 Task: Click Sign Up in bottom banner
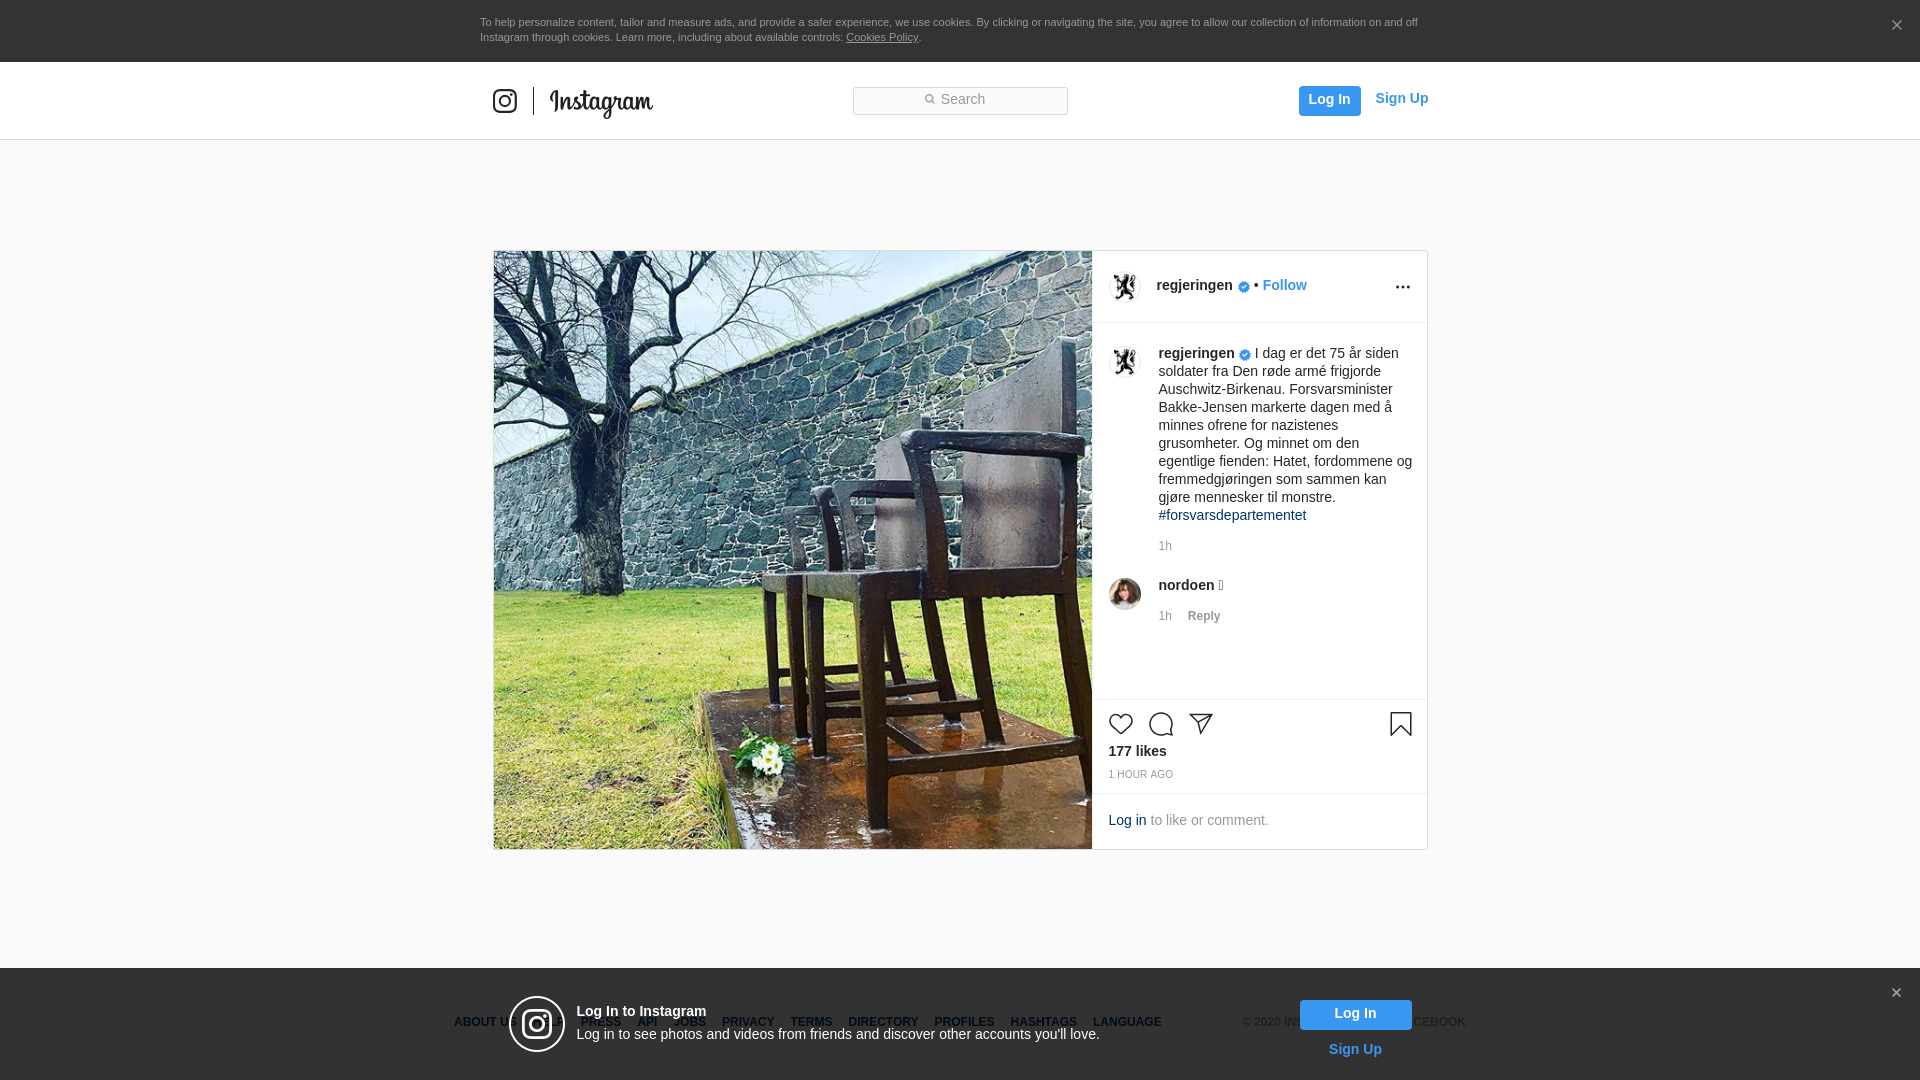click(1355, 1049)
